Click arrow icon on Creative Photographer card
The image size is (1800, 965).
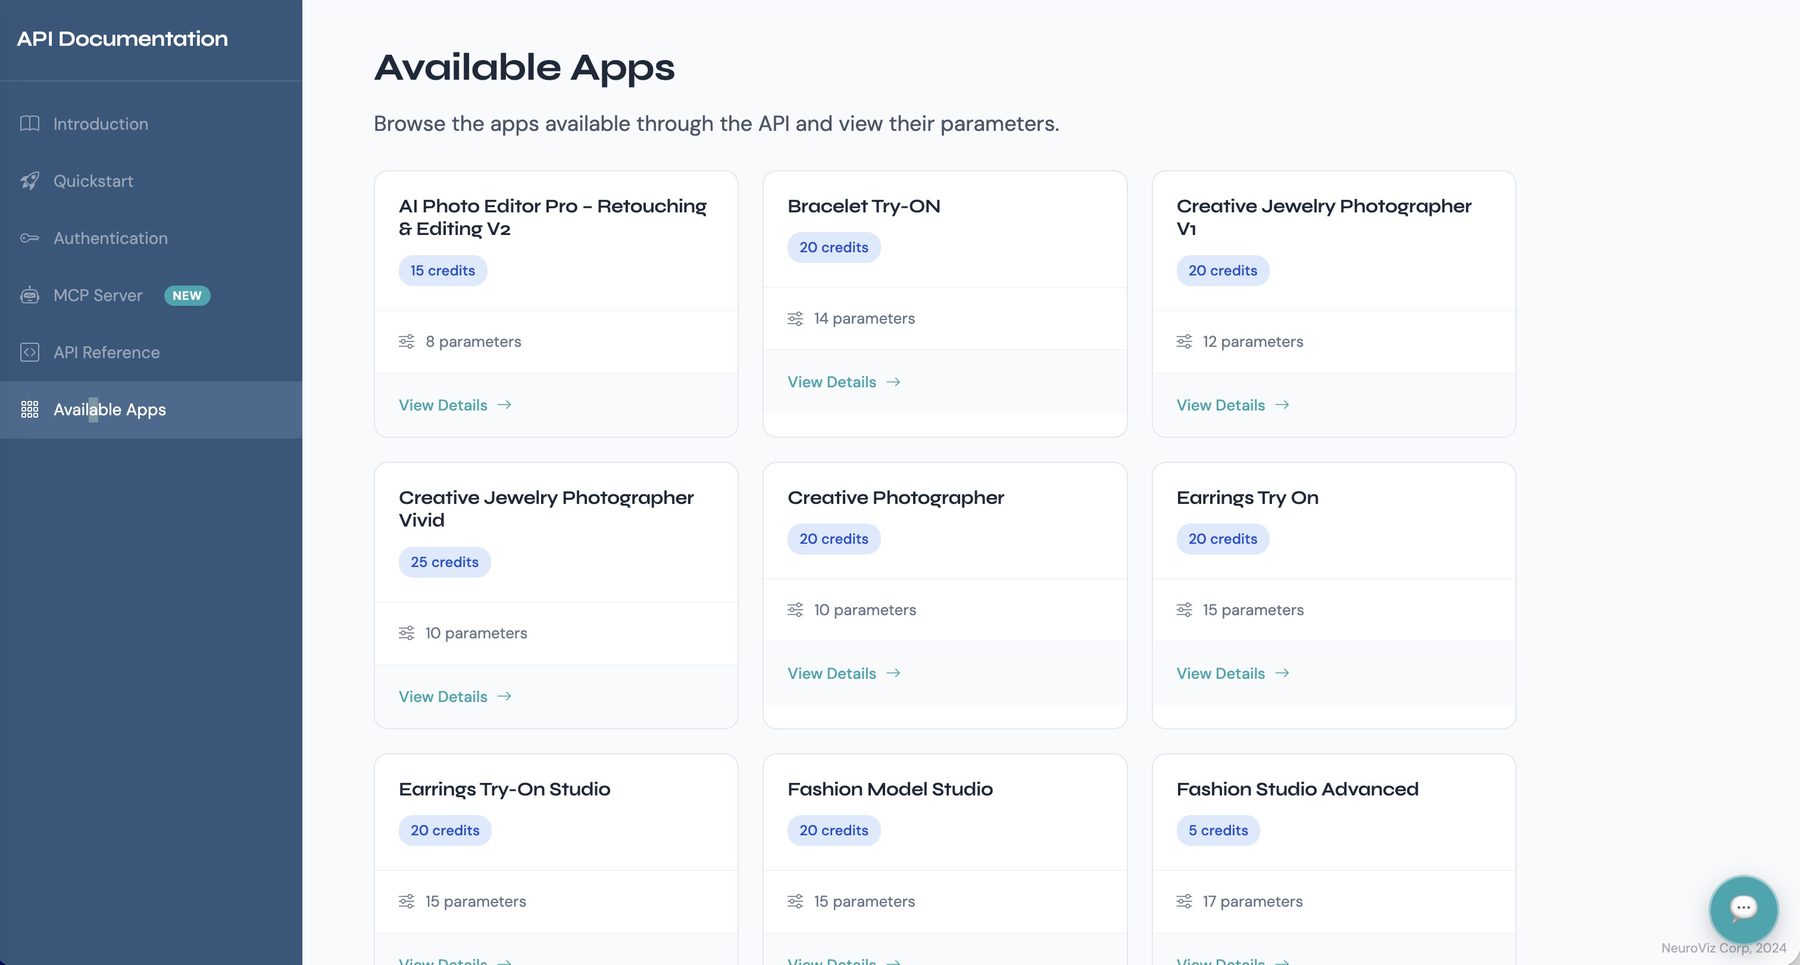tap(894, 673)
